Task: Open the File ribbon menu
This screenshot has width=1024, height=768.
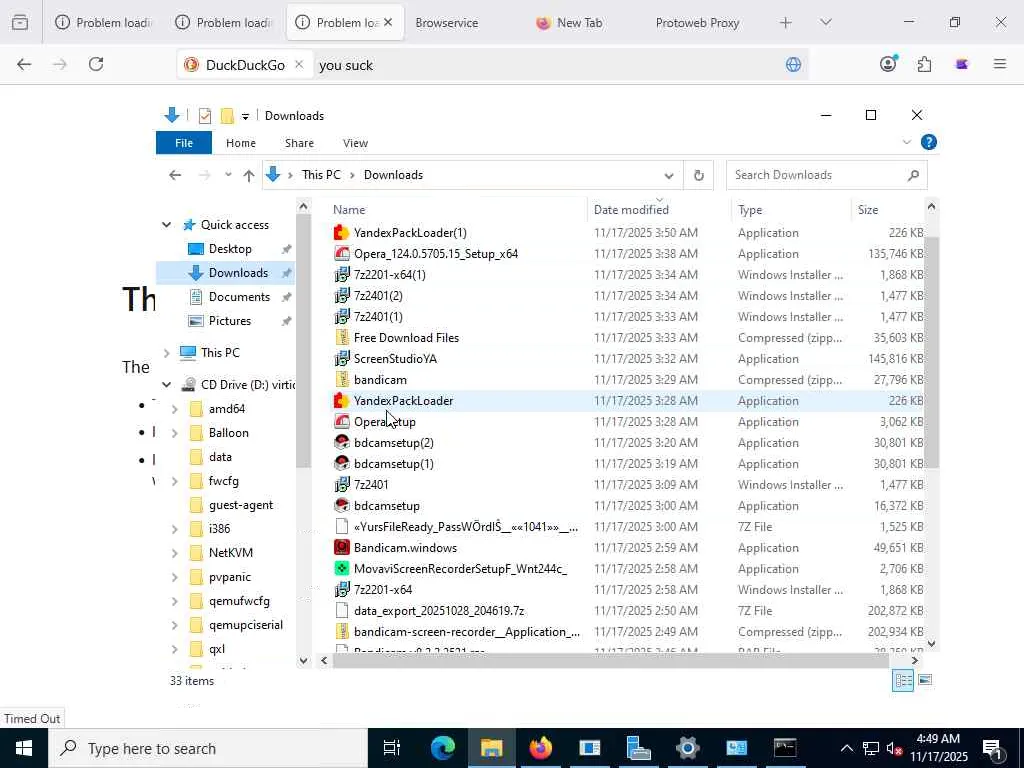Action: tap(184, 142)
